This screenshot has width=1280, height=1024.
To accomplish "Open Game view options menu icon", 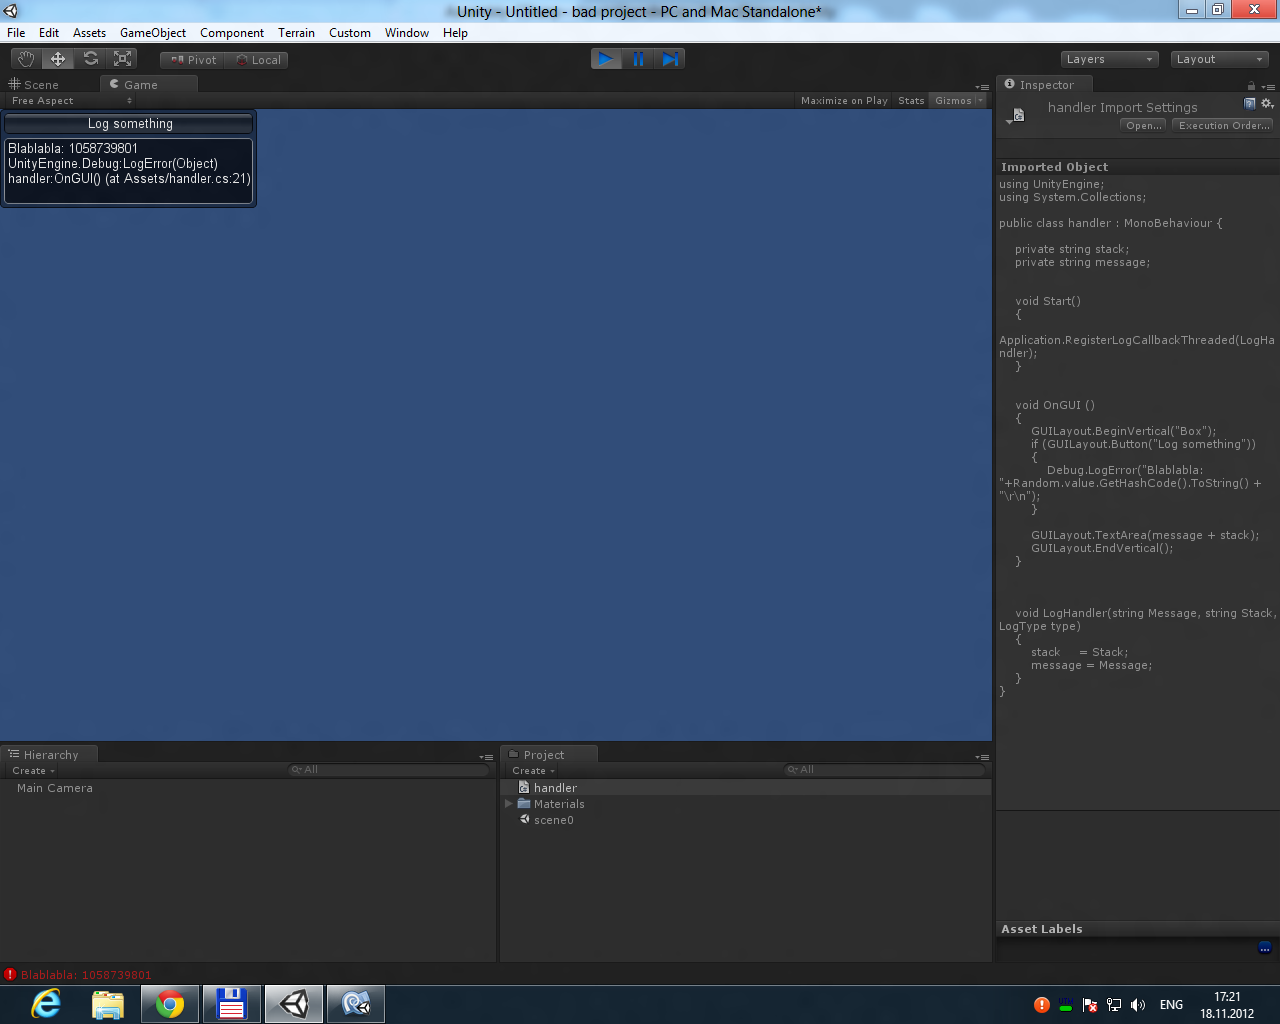I will tap(982, 86).
